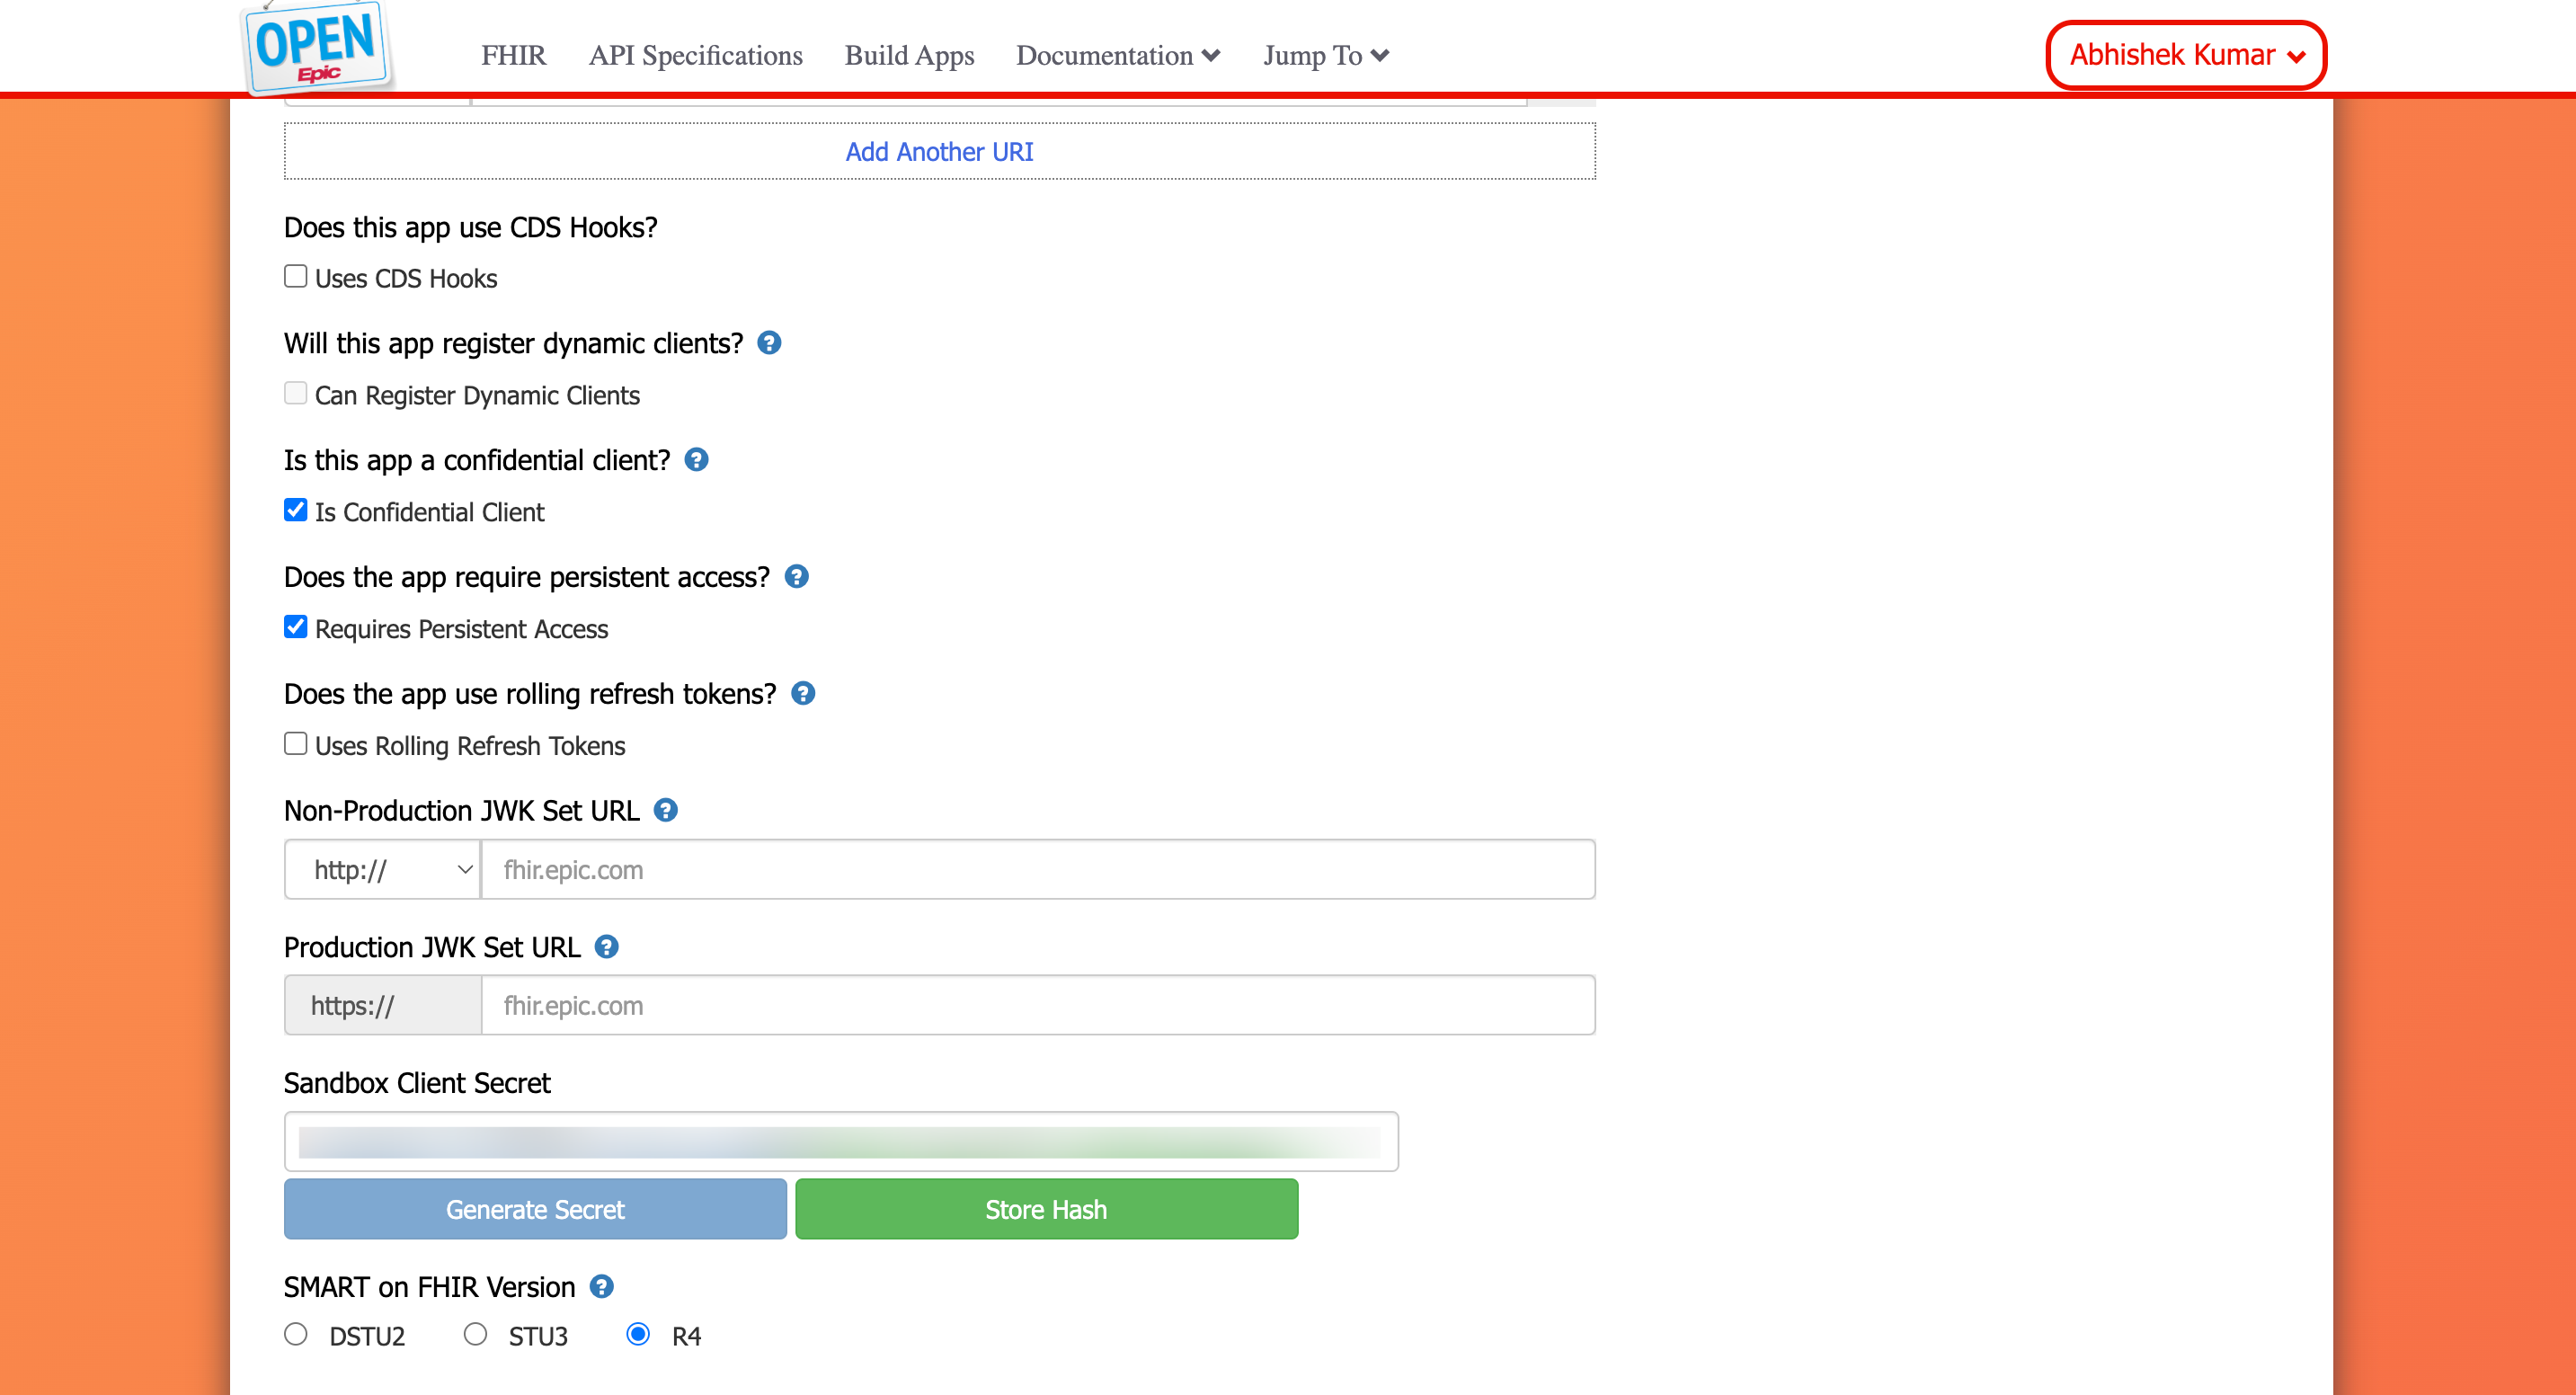
Task: Click Add Another URI link
Action: [x=939, y=151]
